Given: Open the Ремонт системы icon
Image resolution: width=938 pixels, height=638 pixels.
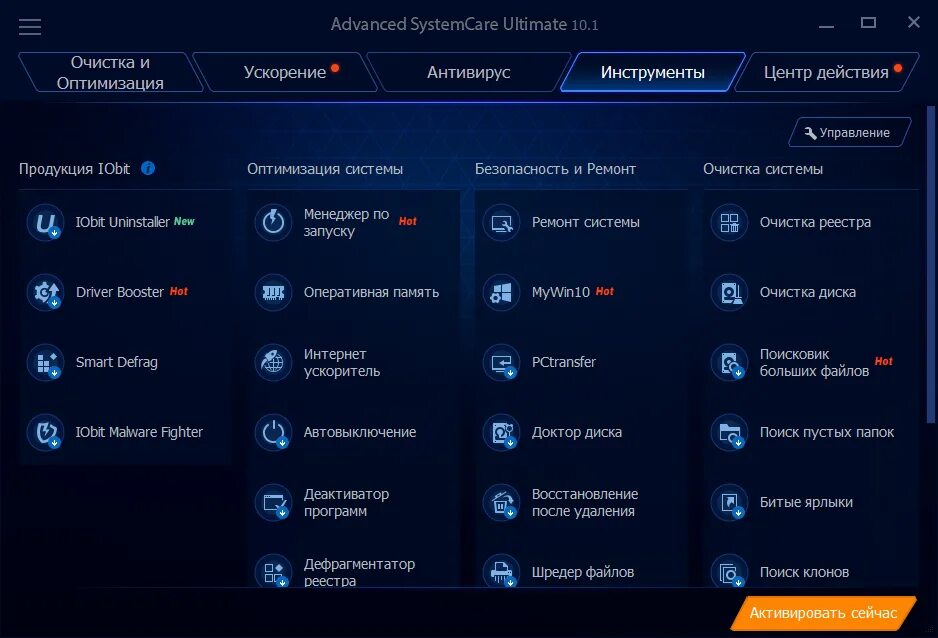Looking at the screenshot, I should coord(501,222).
